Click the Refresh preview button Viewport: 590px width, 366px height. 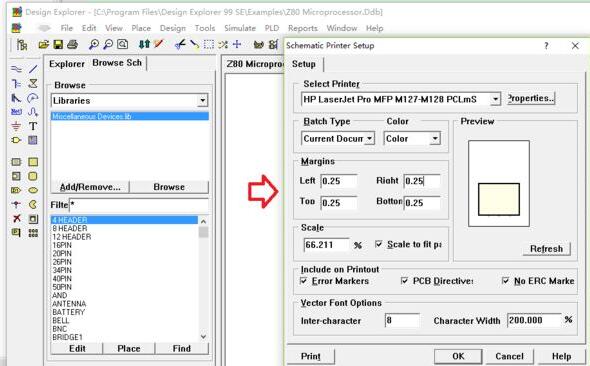coord(546,249)
